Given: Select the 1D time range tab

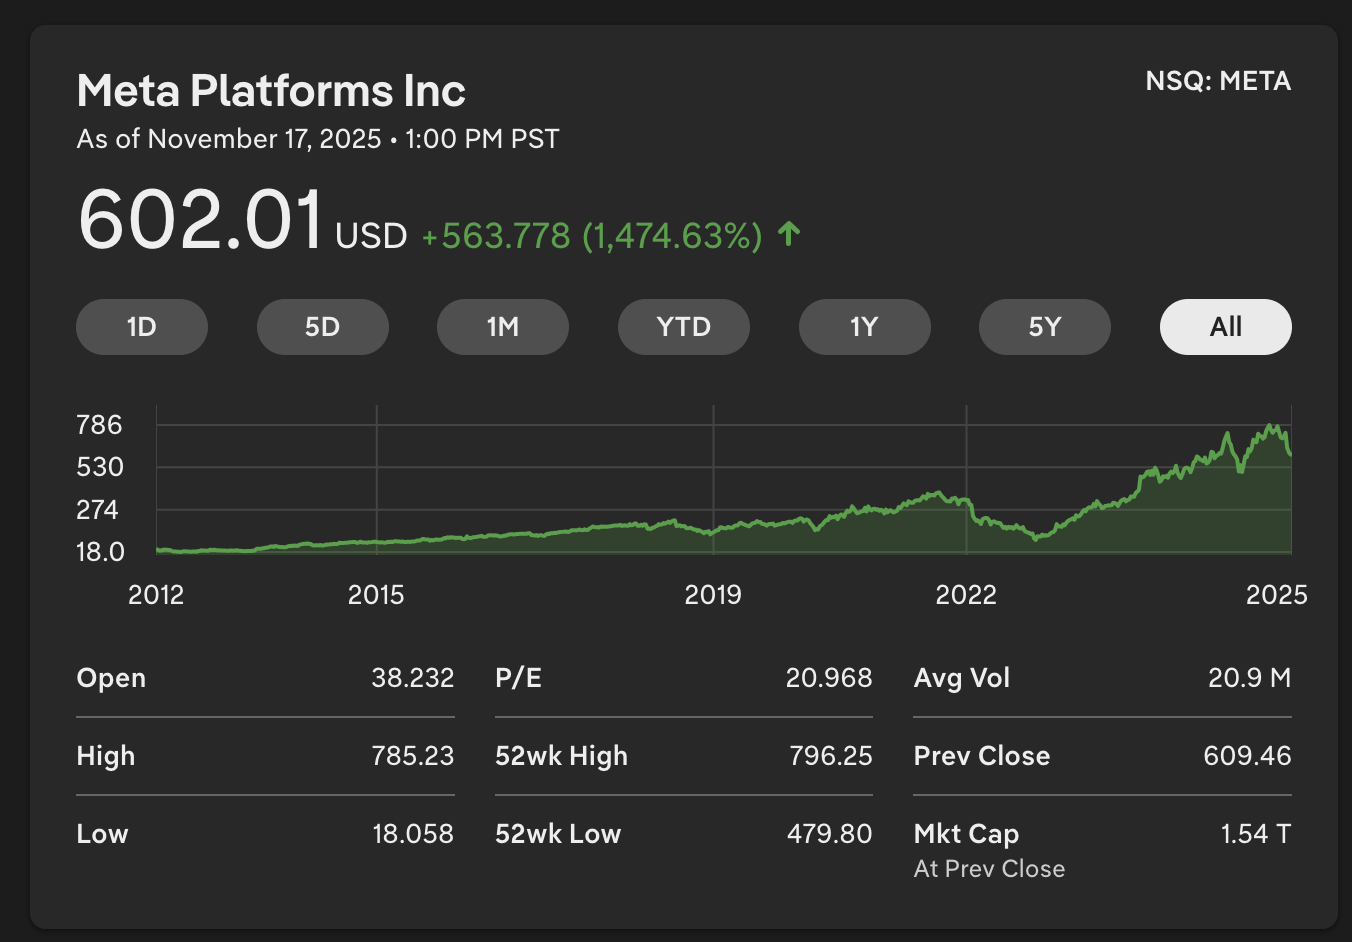Looking at the screenshot, I should click(142, 327).
